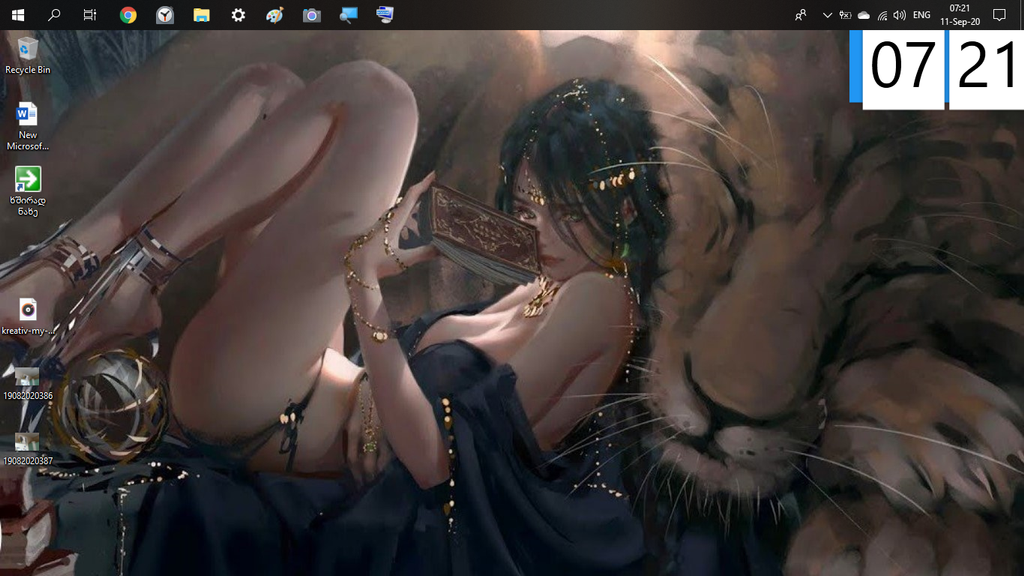The image size is (1024, 576).
Task: Open the monitor-with-keyboard taskbar app
Action: [x=385, y=14]
